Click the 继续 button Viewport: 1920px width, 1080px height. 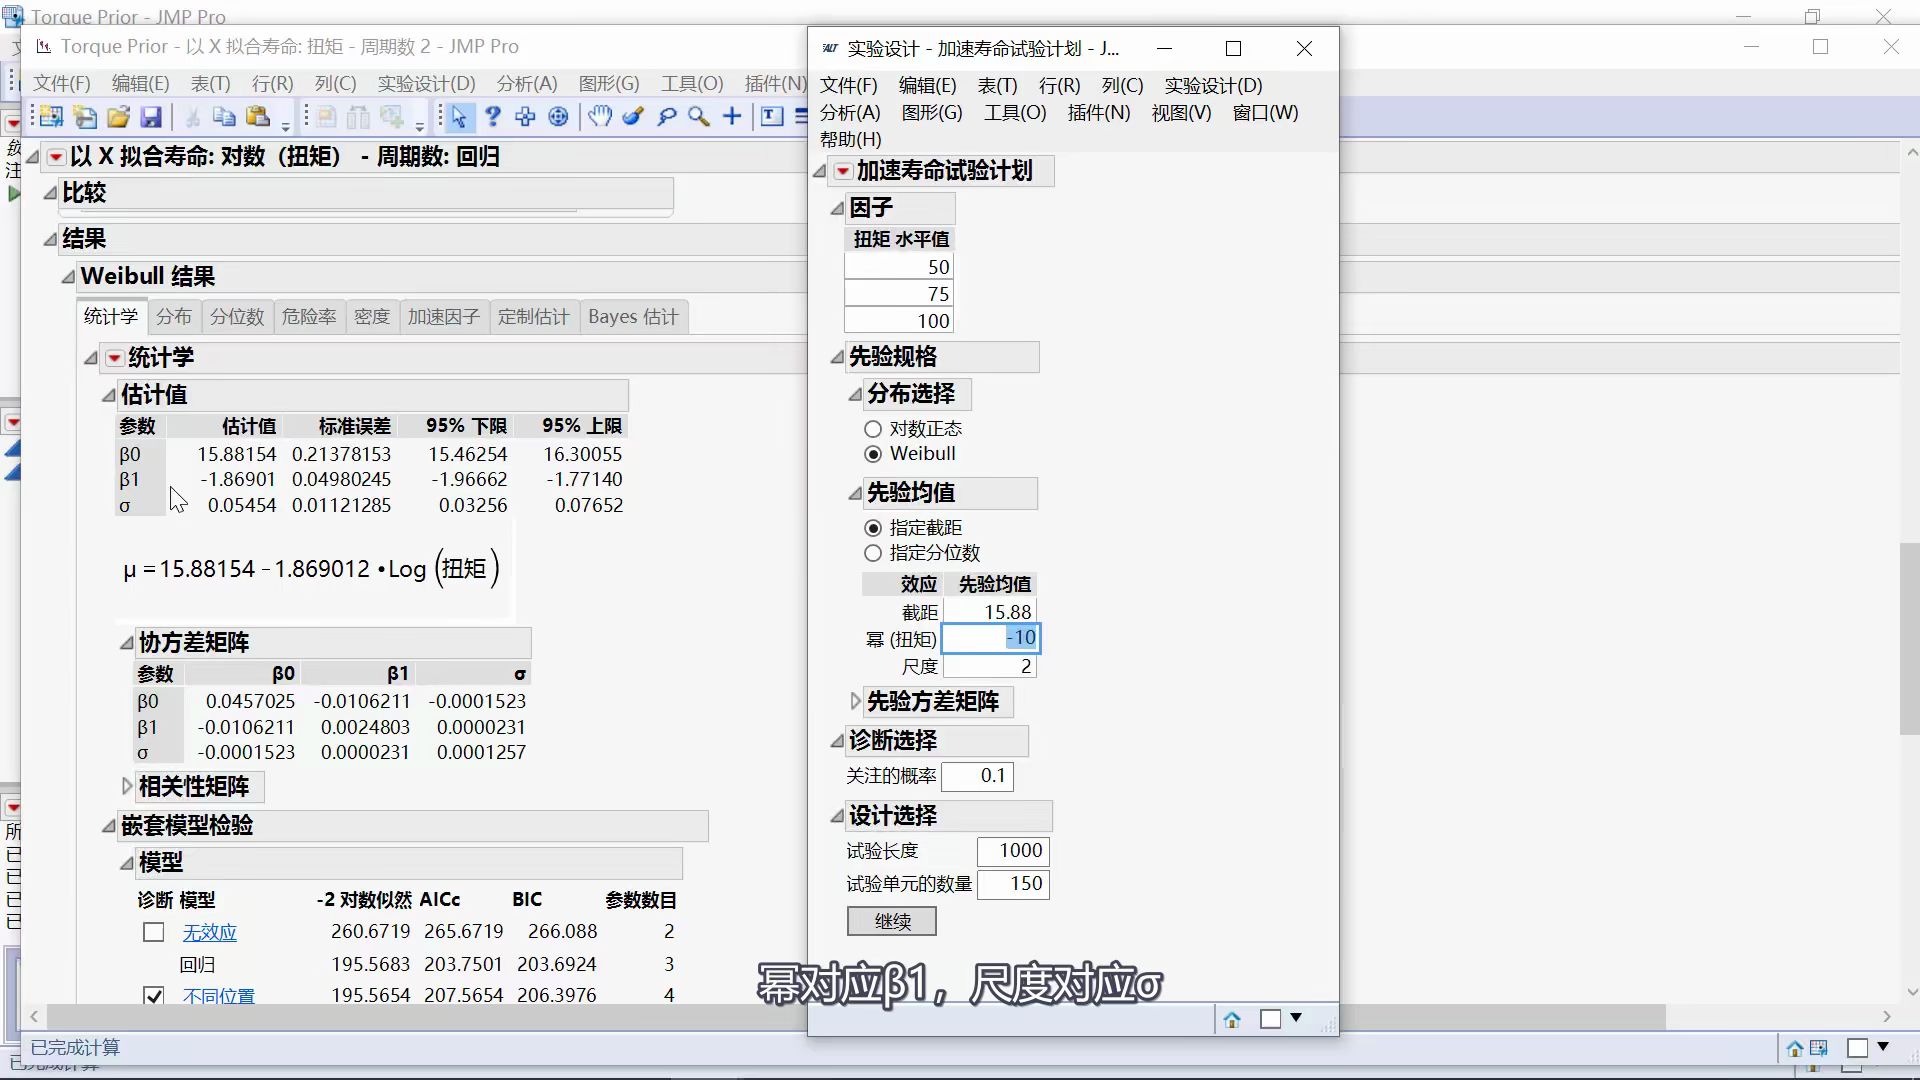coord(891,921)
